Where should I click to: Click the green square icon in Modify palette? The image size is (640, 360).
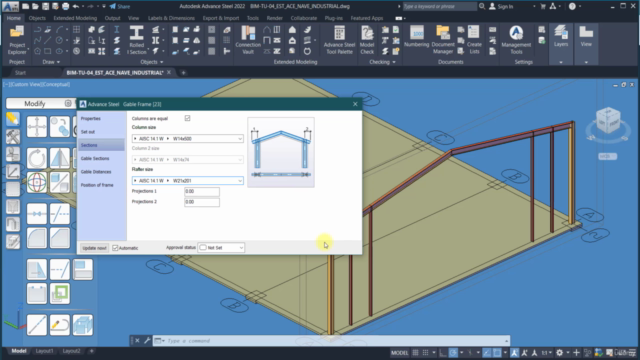pos(60,293)
